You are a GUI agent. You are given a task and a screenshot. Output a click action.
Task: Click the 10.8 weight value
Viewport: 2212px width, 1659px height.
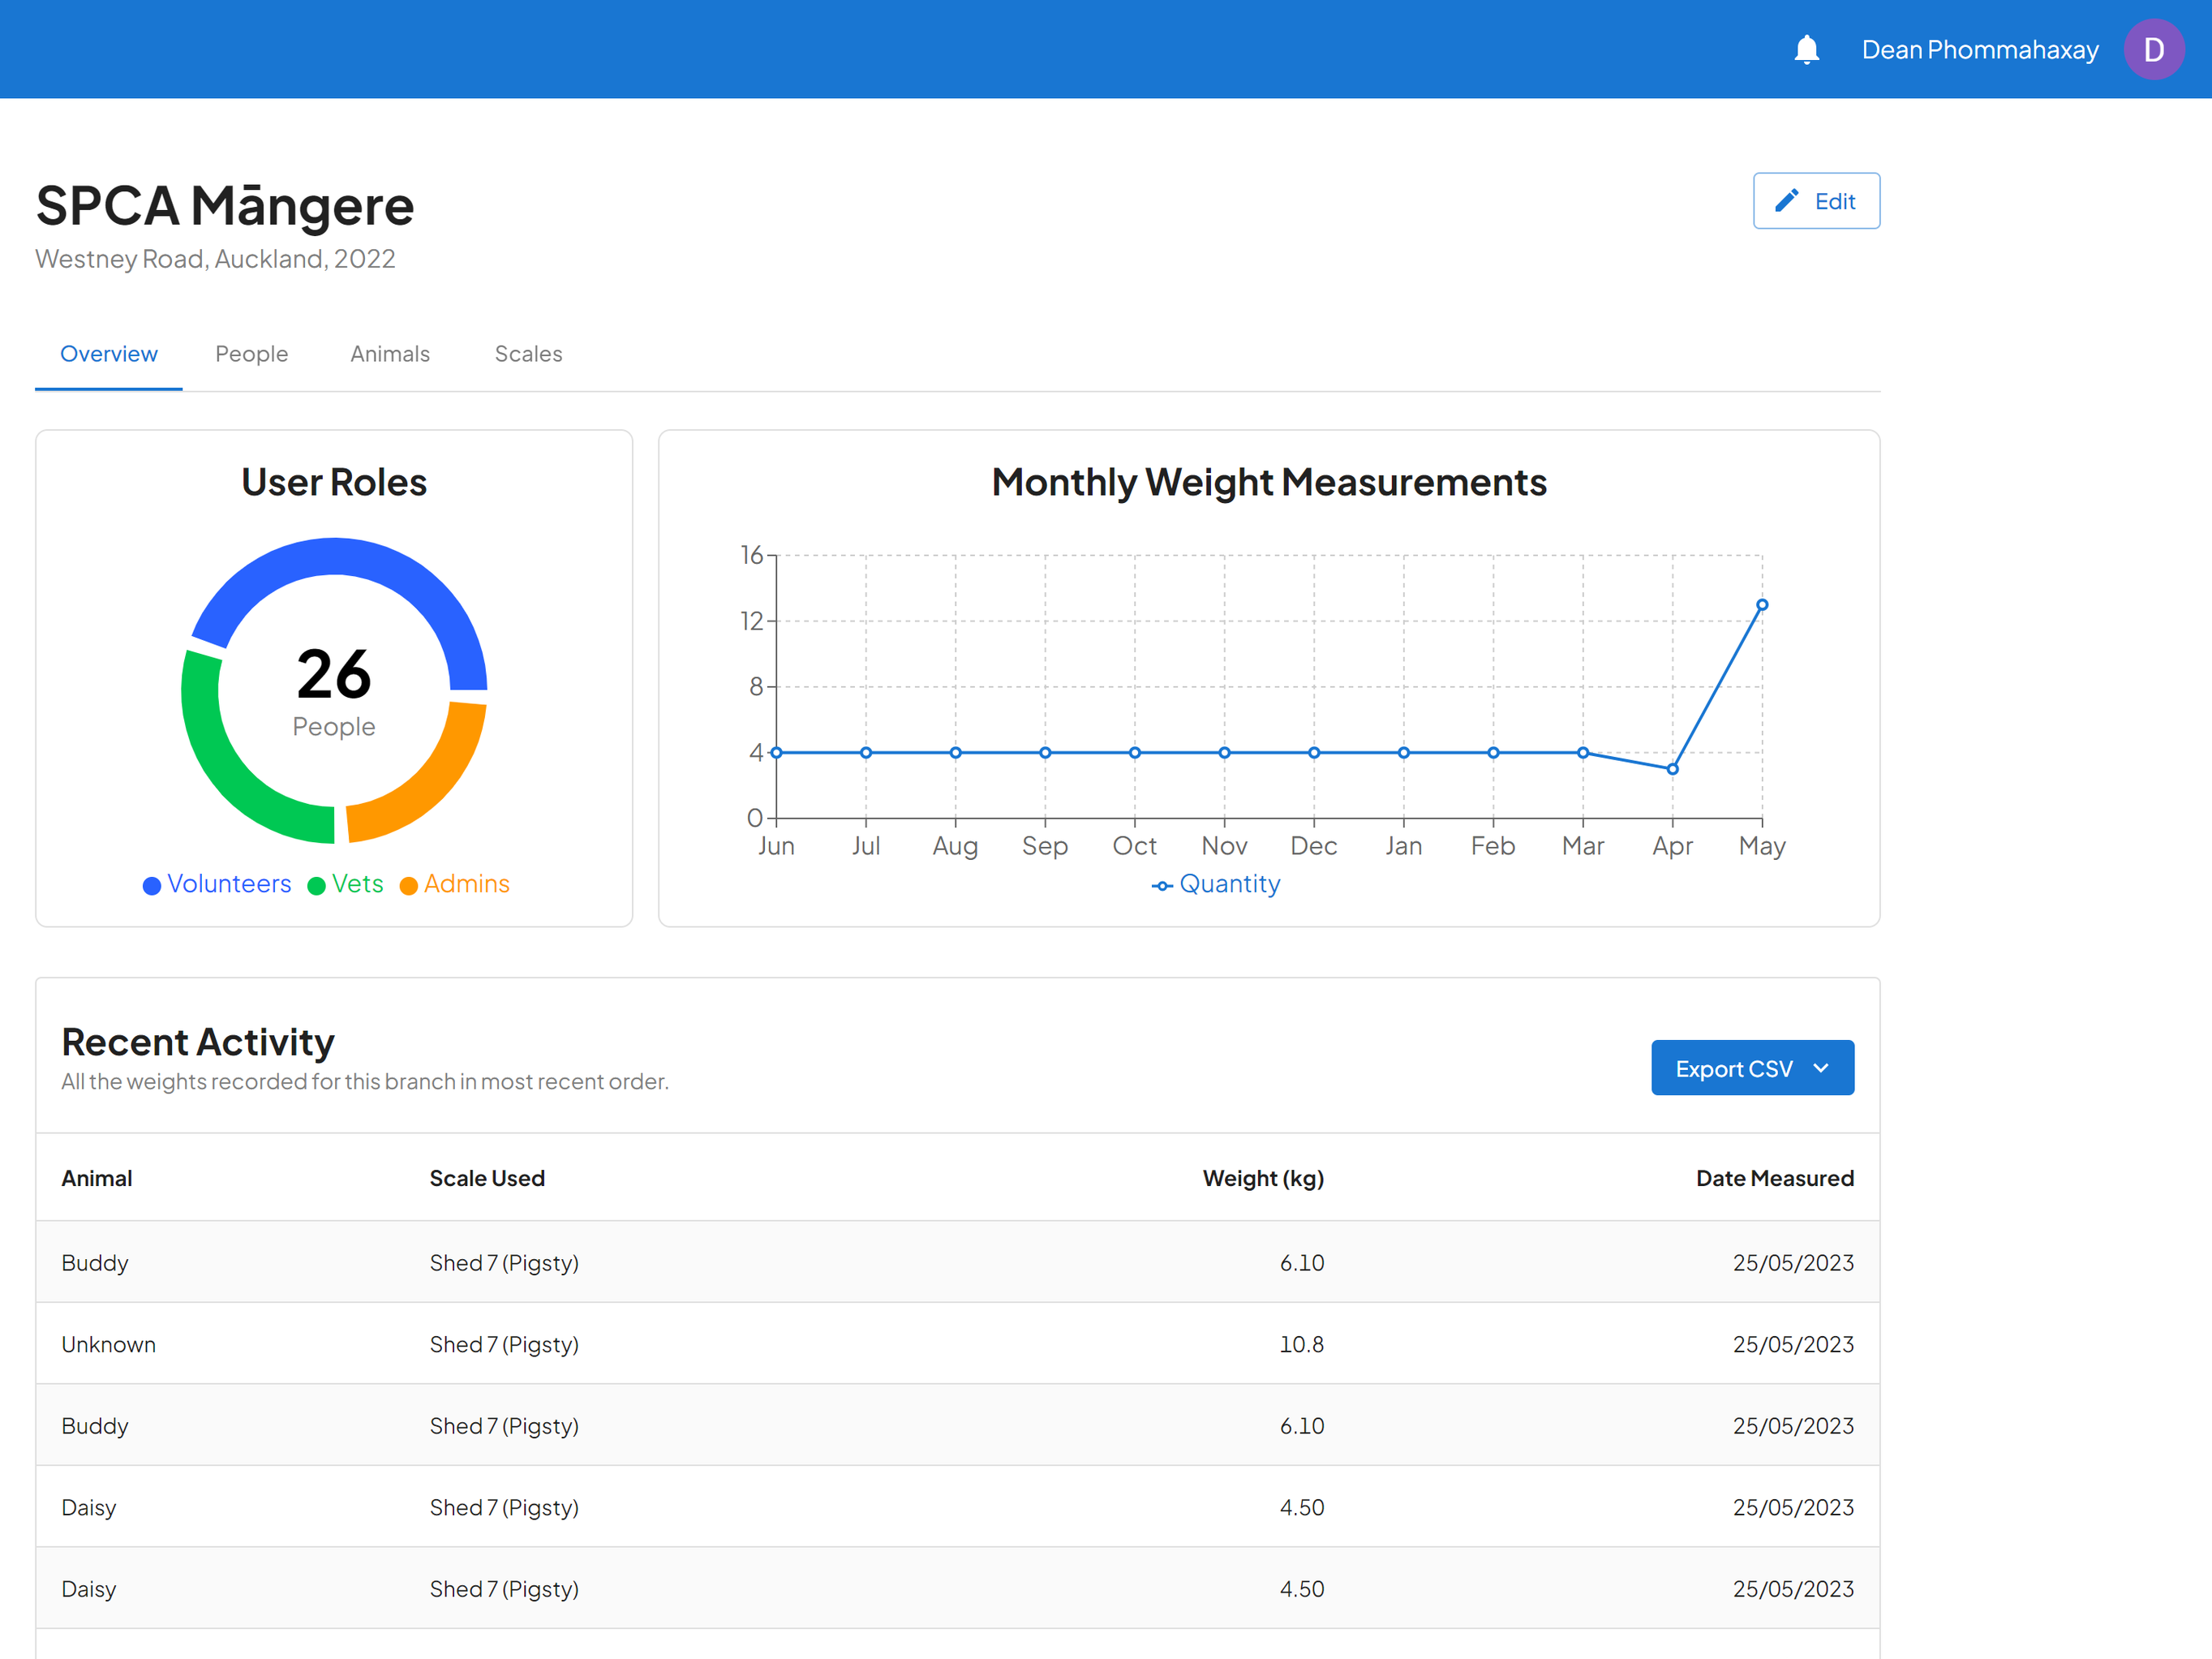[1301, 1344]
